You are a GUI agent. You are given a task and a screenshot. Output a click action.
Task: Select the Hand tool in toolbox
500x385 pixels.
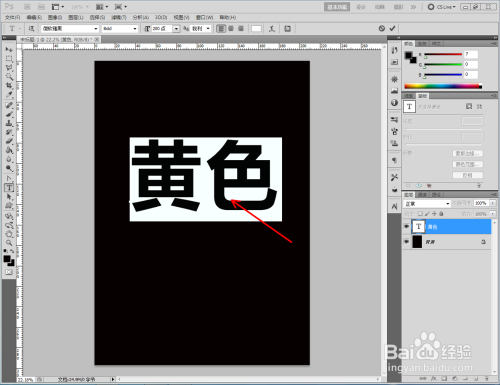pos(9,234)
